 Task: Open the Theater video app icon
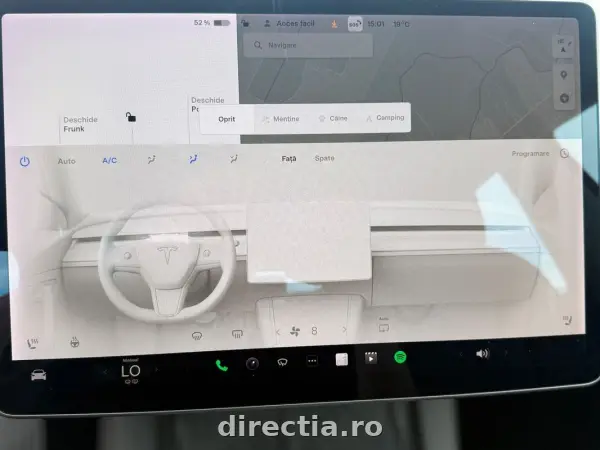pyautogui.click(x=371, y=358)
